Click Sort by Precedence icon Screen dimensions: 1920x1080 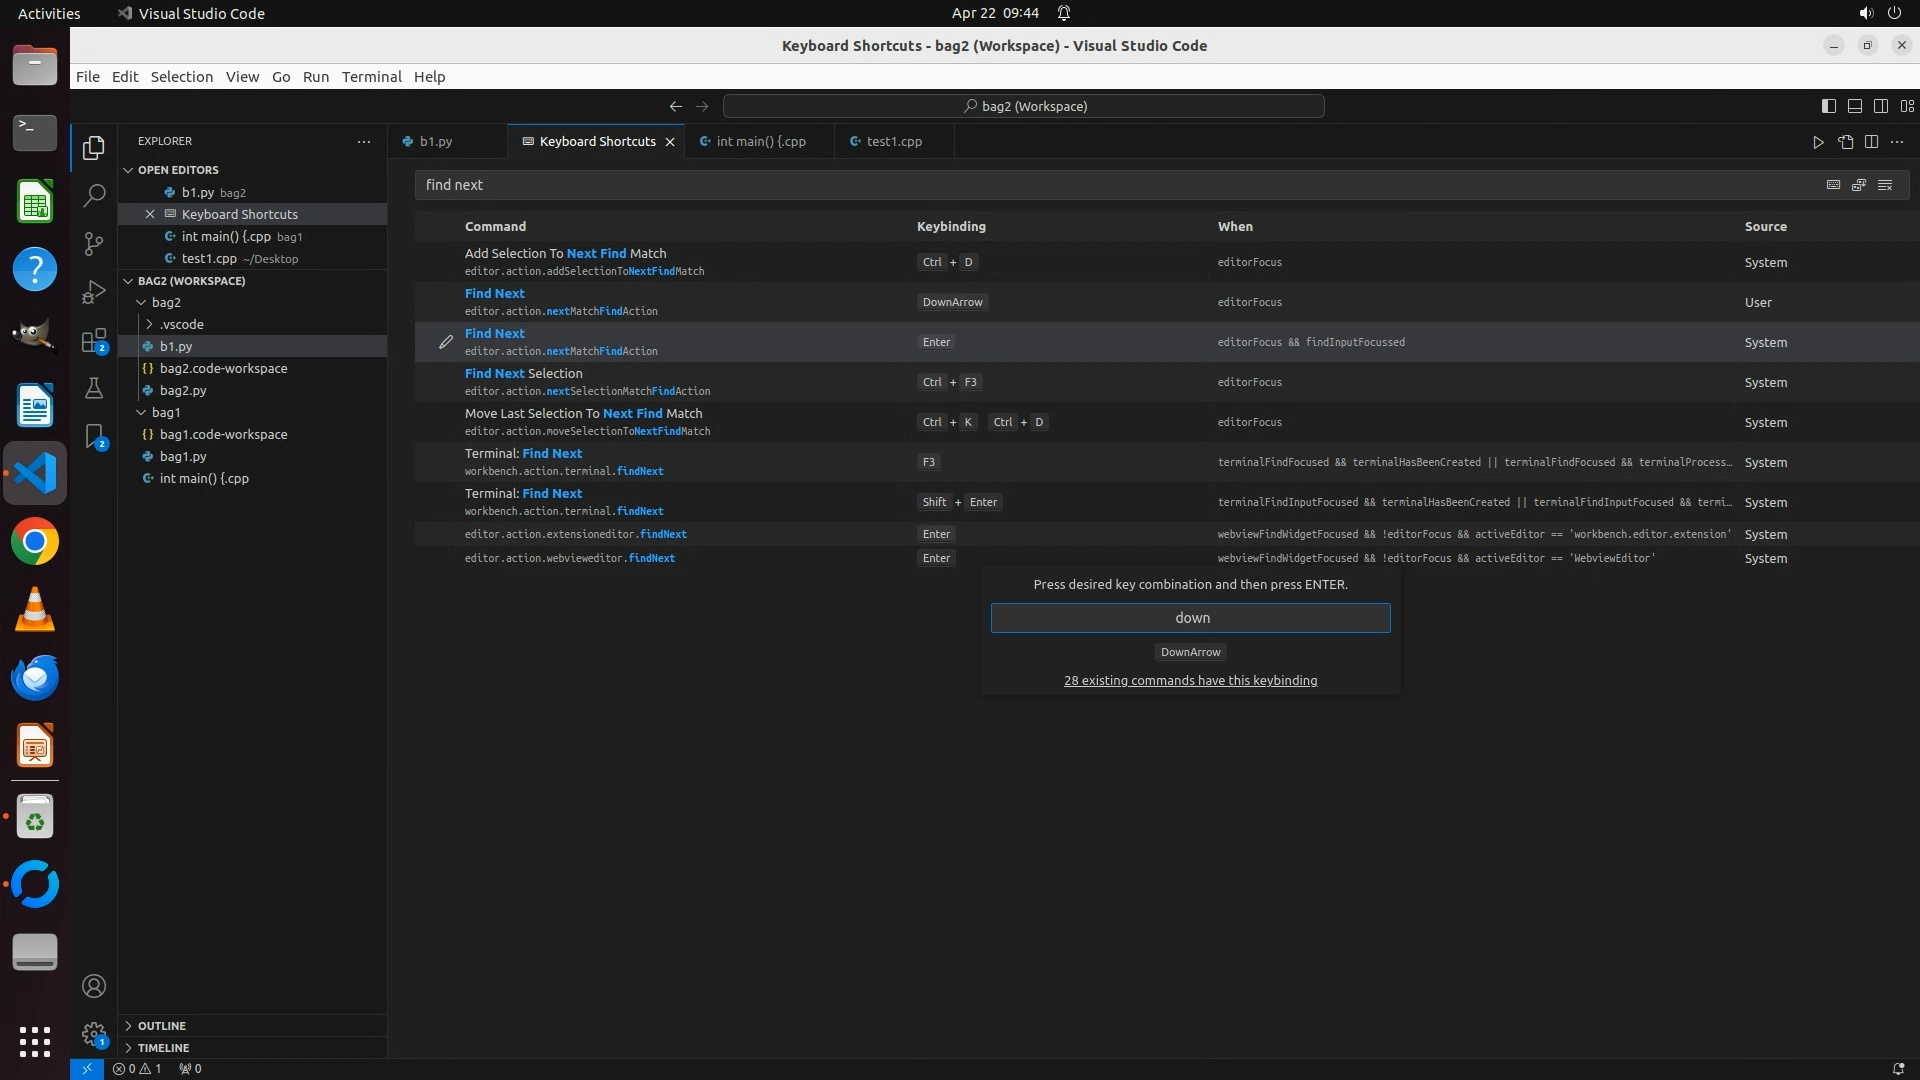(x=1859, y=185)
